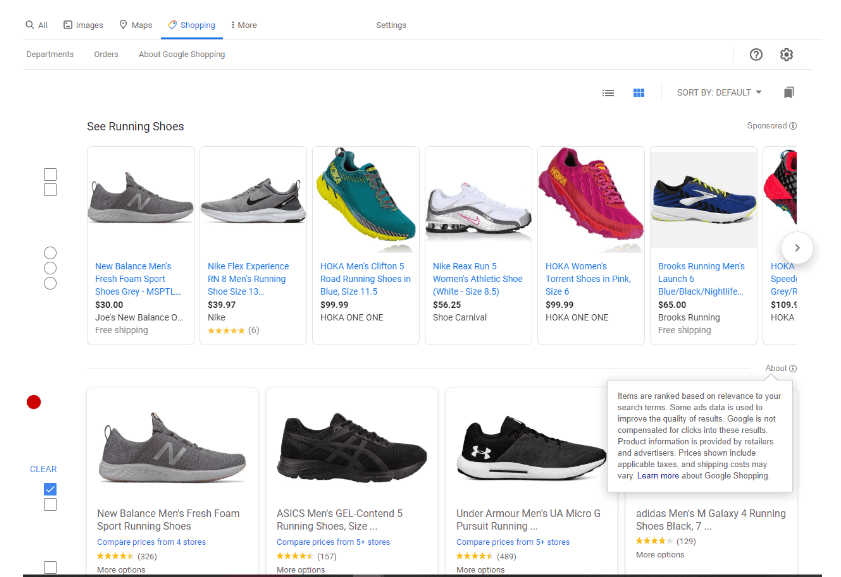Select the red color swatch filter
The image size is (841, 577).
pos(34,402)
